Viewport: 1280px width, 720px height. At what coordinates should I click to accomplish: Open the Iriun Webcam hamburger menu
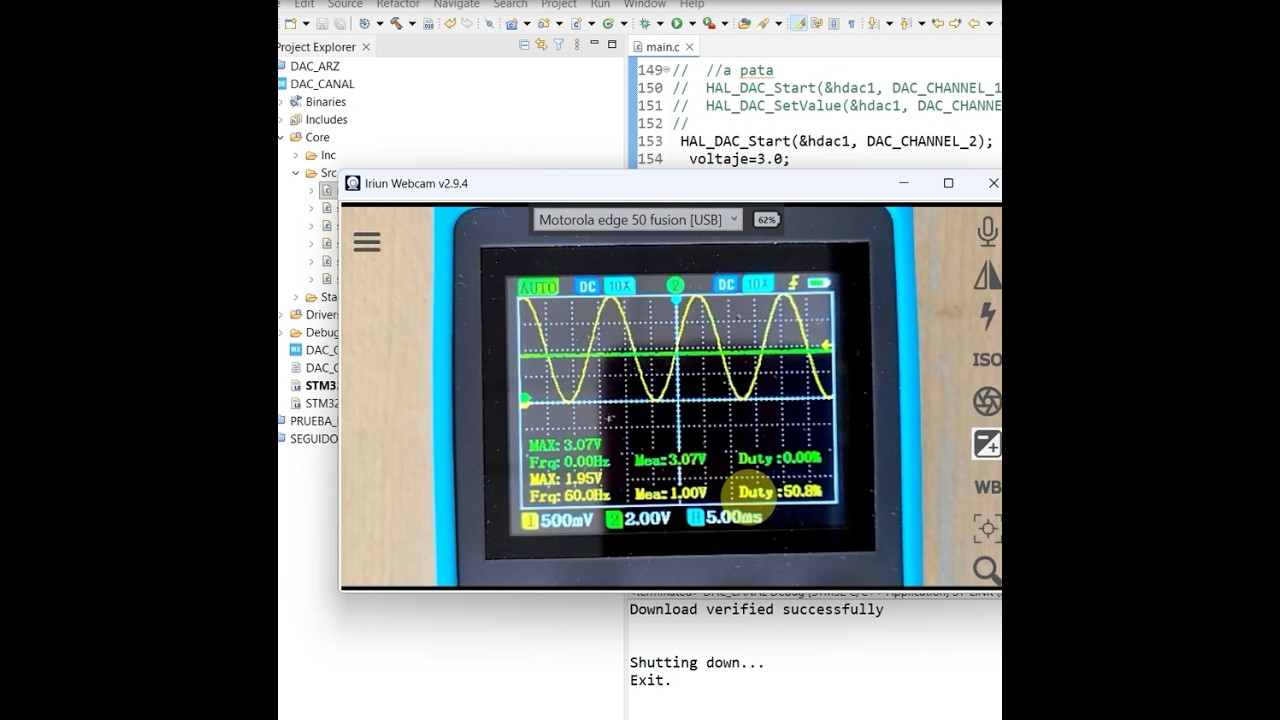(367, 242)
